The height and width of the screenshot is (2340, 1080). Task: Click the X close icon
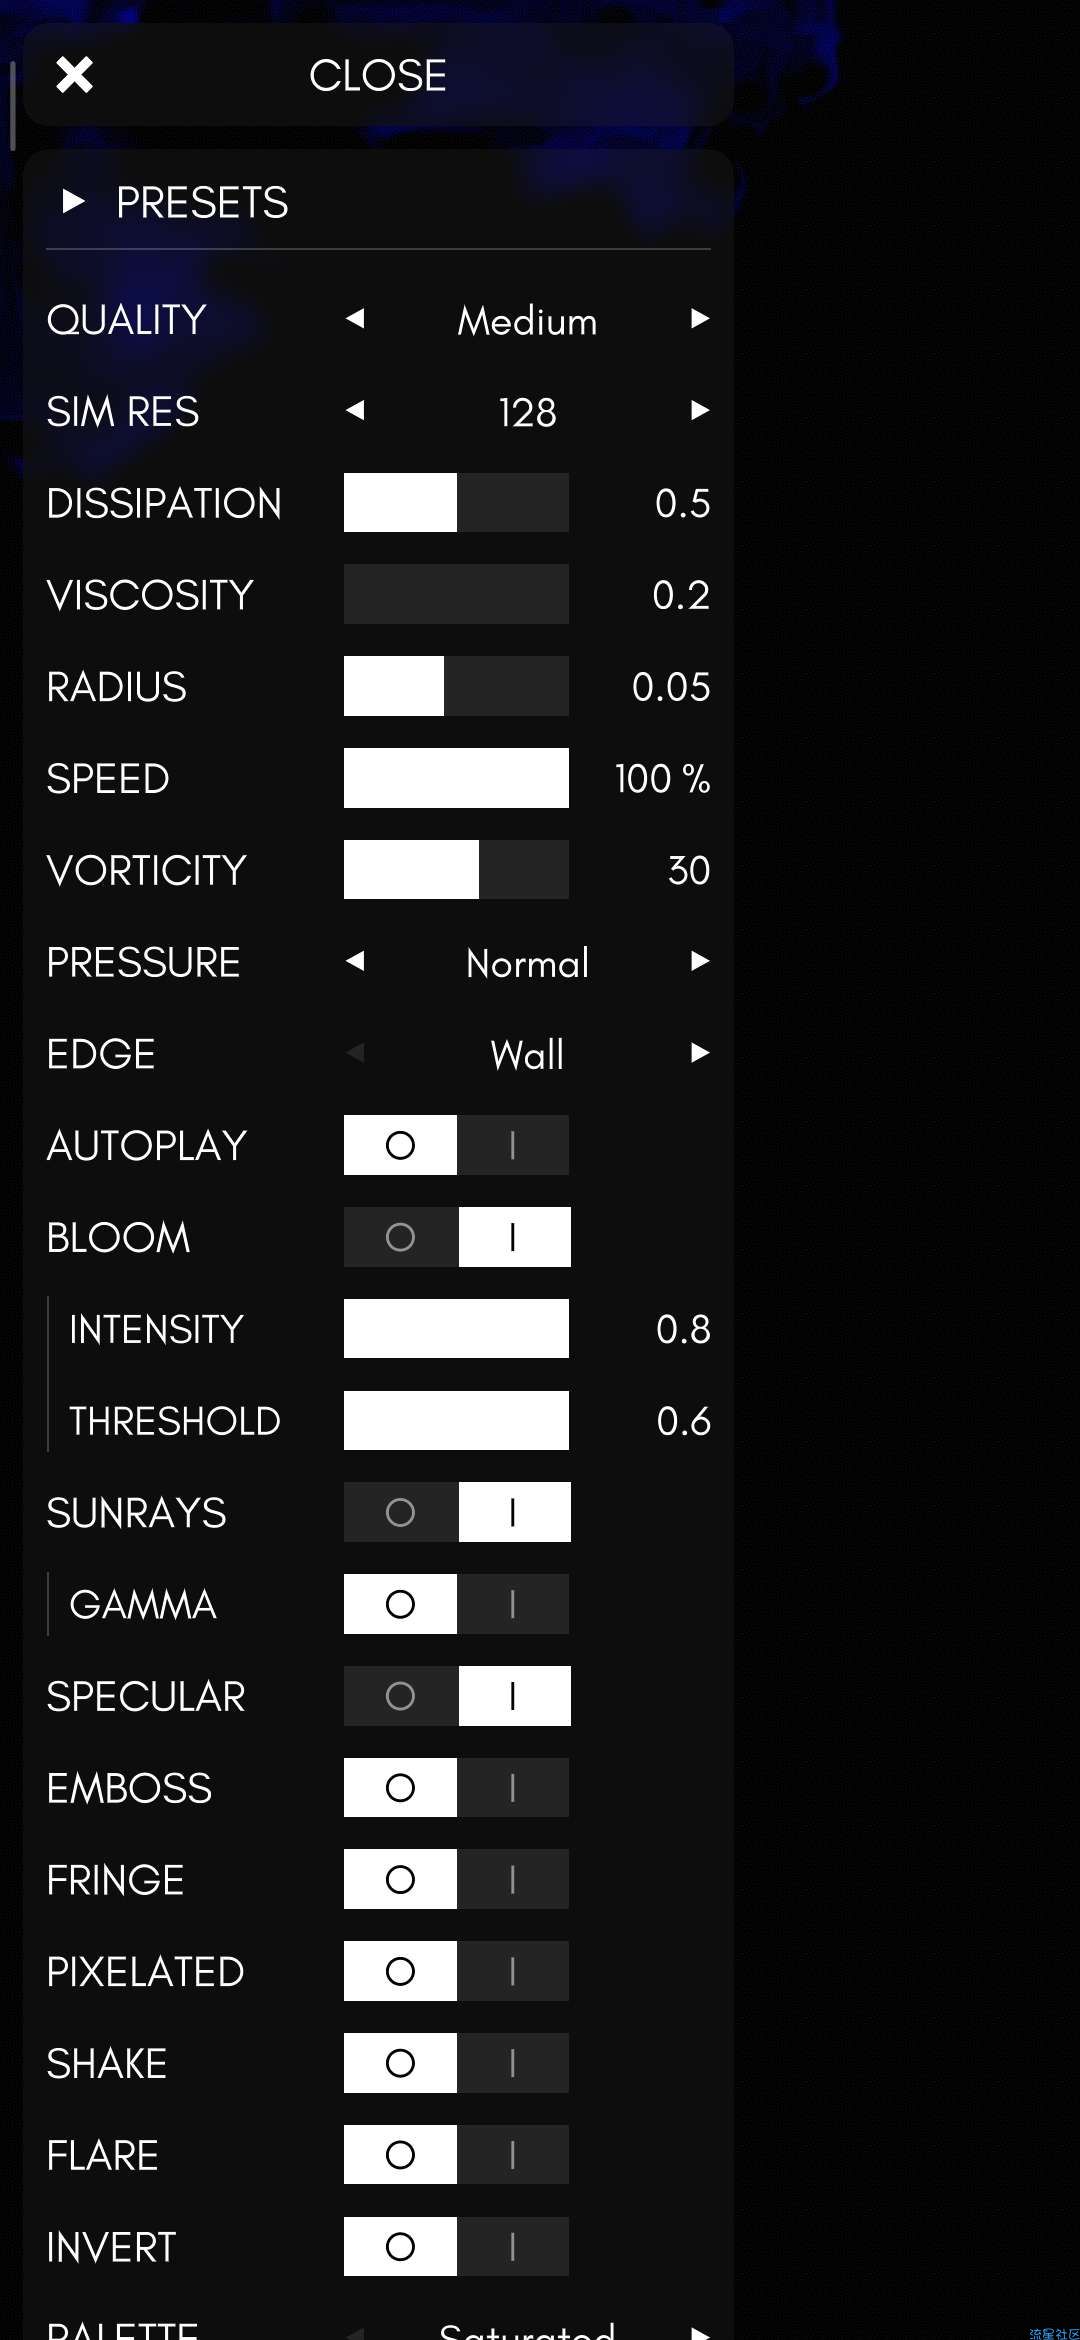(x=74, y=75)
